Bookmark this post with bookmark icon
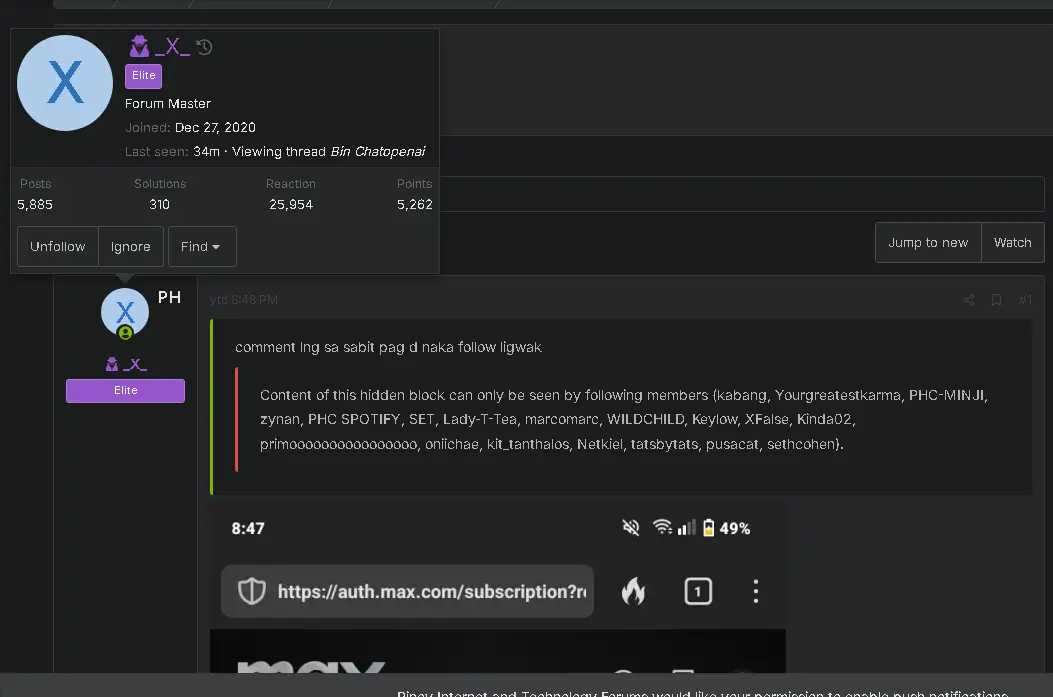The width and height of the screenshot is (1053, 697). point(997,299)
